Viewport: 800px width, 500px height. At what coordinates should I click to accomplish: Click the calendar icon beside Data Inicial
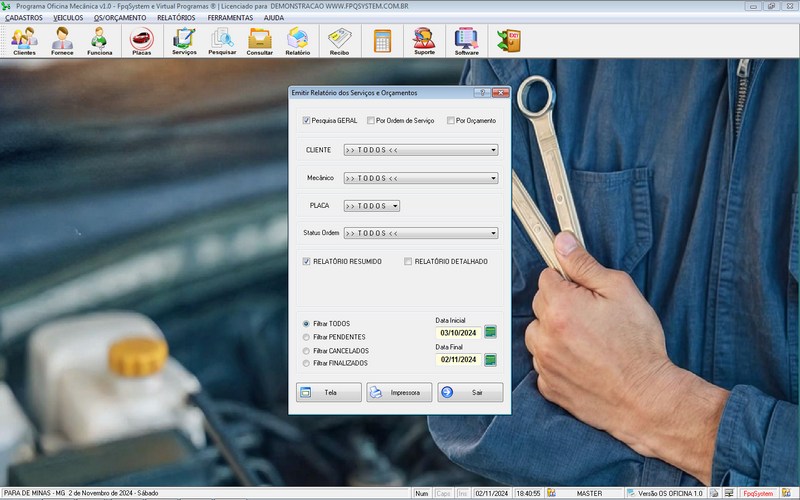tap(490, 332)
